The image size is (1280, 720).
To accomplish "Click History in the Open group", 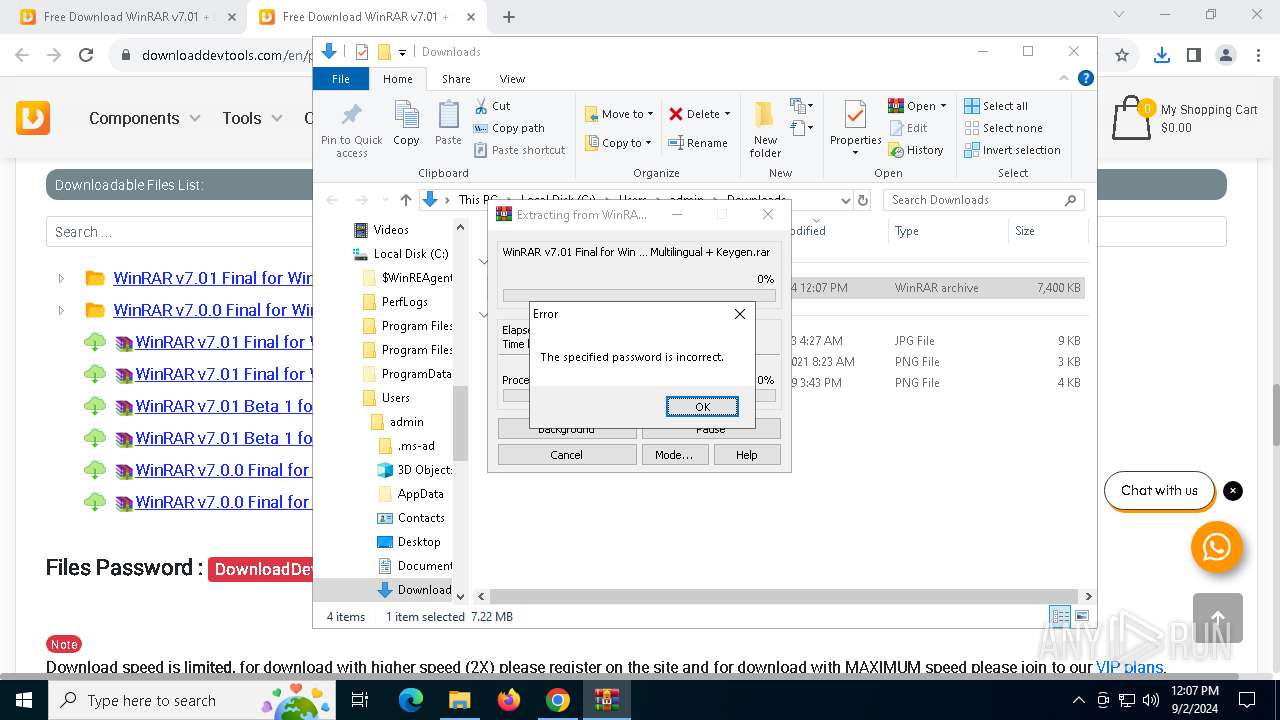I will (x=916, y=150).
